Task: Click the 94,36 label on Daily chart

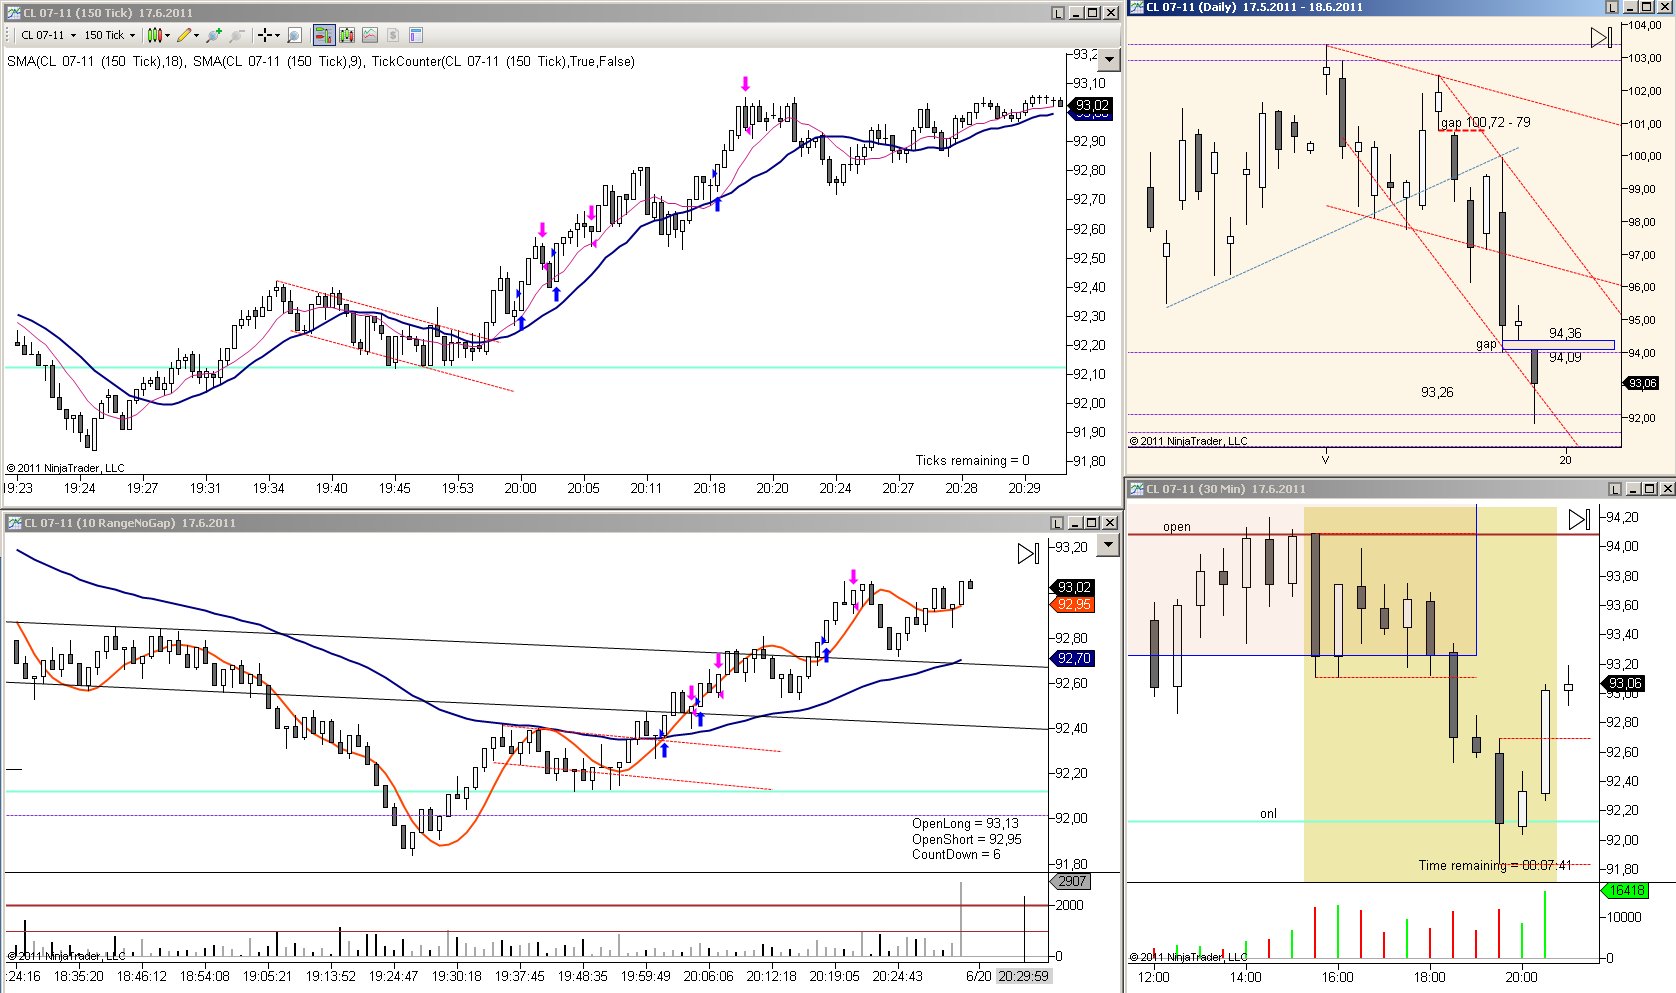Action: pos(1565,333)
